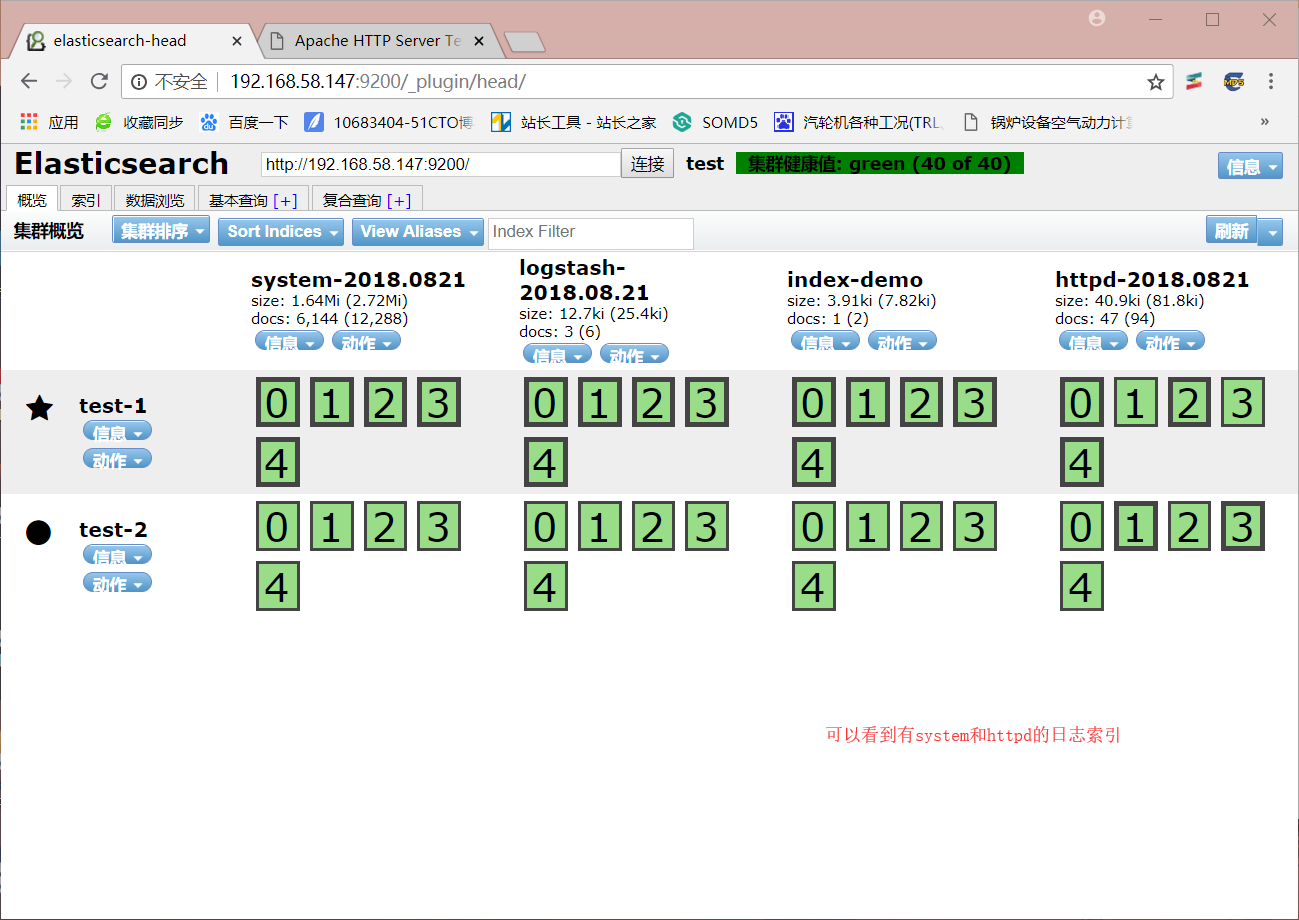Image resolution: width=1299 pixels, height=920 pixels.
Task: Open 动作 dropdown for node test-2
Action: click(x=117, y=583)
